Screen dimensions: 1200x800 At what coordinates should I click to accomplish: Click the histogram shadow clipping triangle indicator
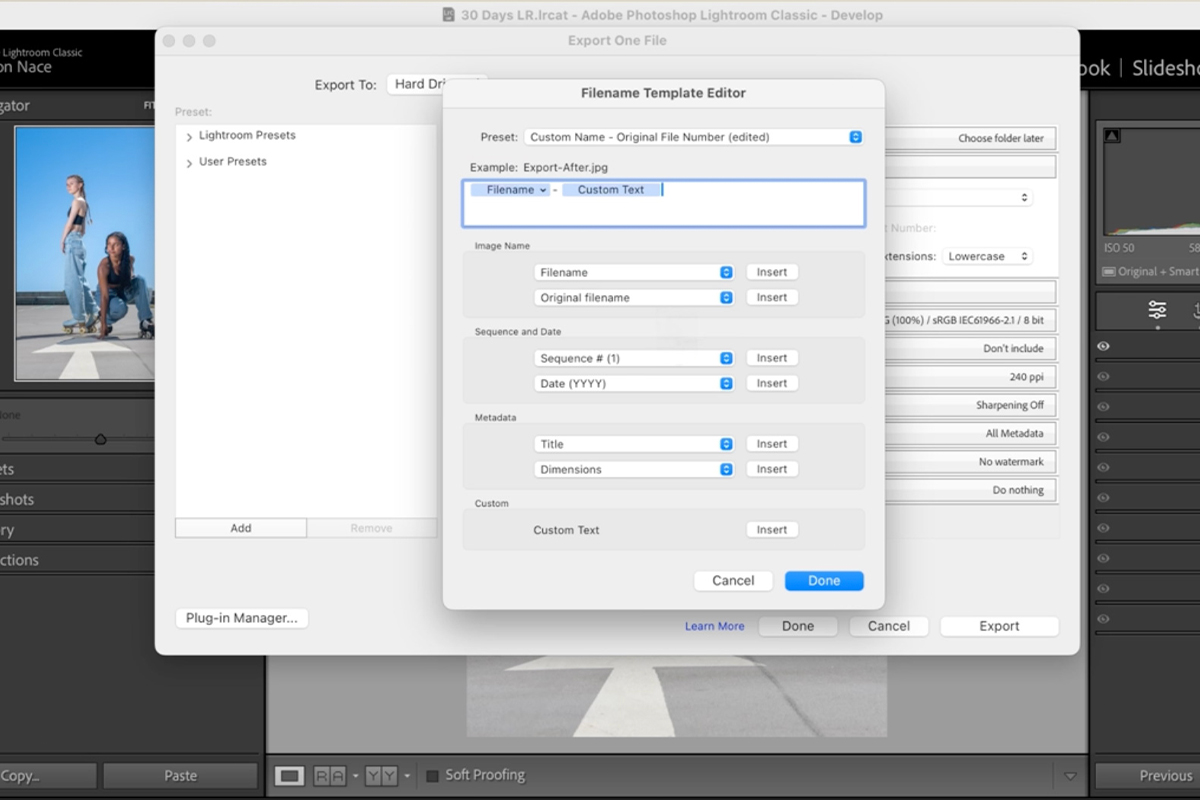pyautogui.click(x=1112, y=136)
